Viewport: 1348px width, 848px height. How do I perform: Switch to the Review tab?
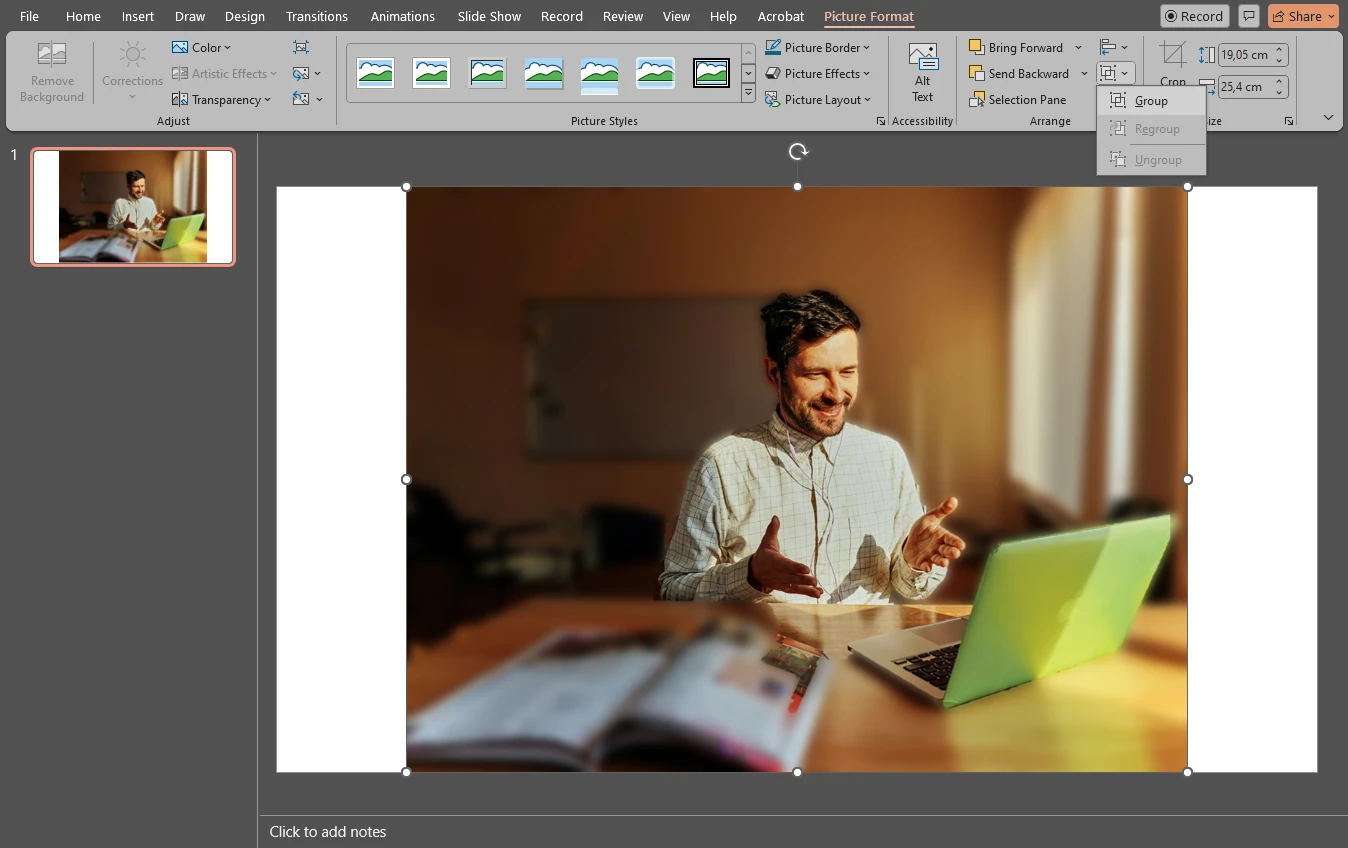[x=623, y=16]
